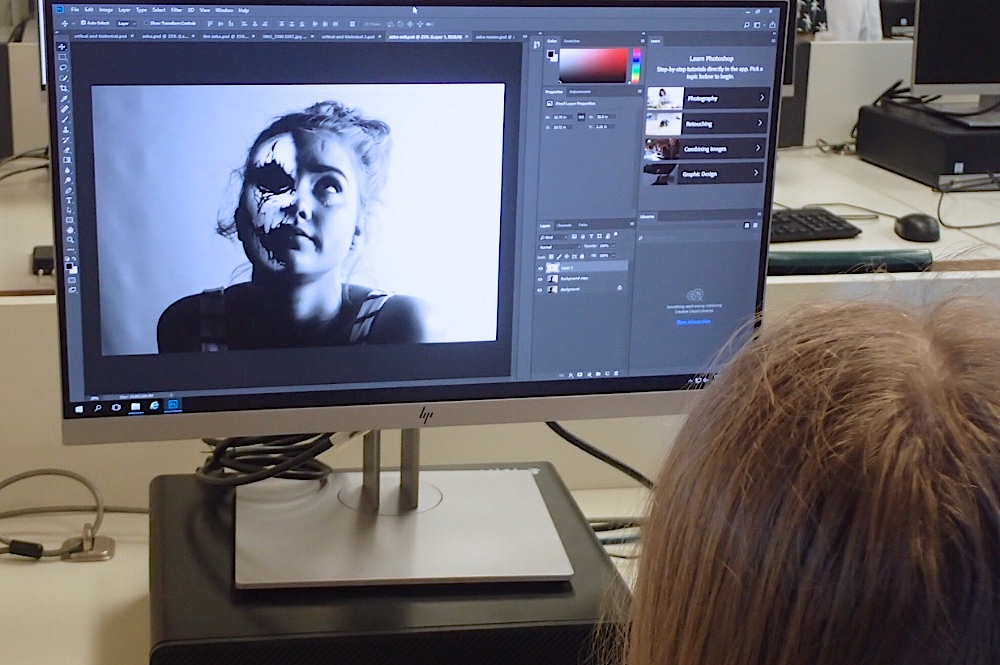1000x665 pixels.
Task: Open the Auto-Select Layer dropdown
Action: (x=125, y=22)
